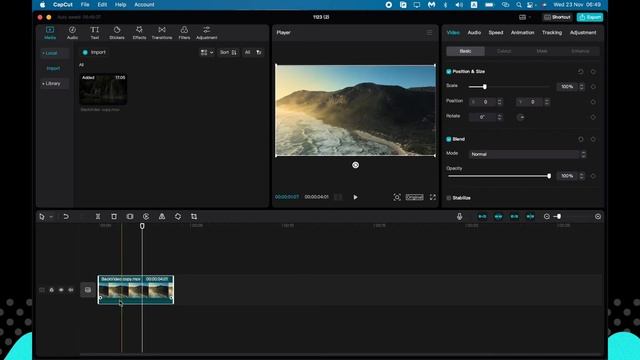Click the Mirror flip icon
Image resolution: width=640 pixels, height=360 pixels.
[x=162, y=216]
